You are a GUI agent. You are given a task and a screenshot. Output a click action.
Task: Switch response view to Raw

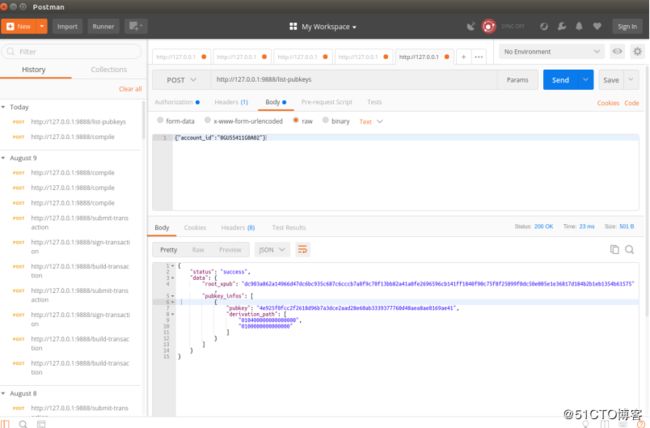(x=198, y=250)
